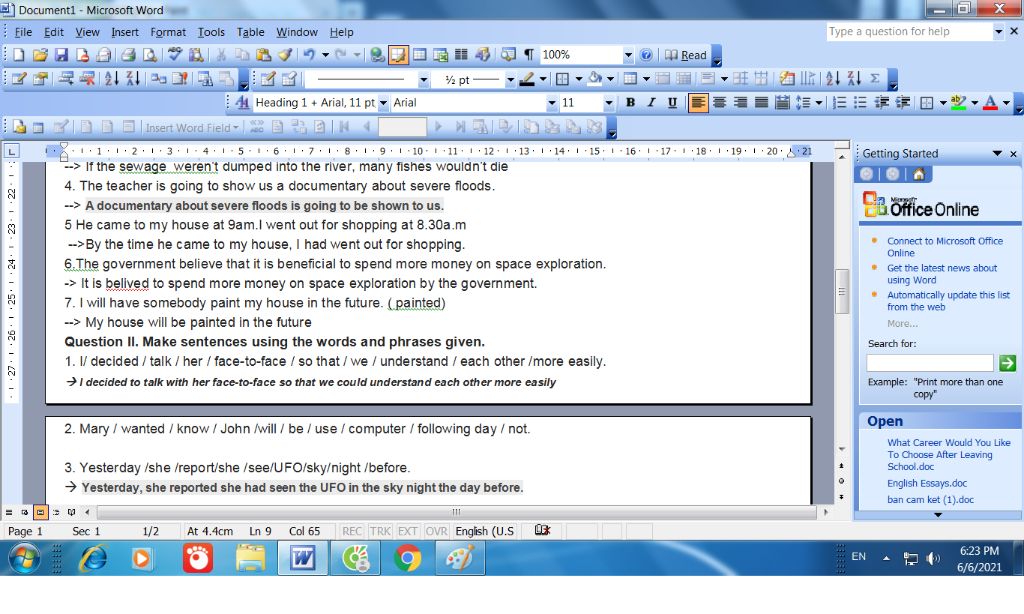
Task: Expand the Getting Started task pane menu
Action: pos(997,154)
